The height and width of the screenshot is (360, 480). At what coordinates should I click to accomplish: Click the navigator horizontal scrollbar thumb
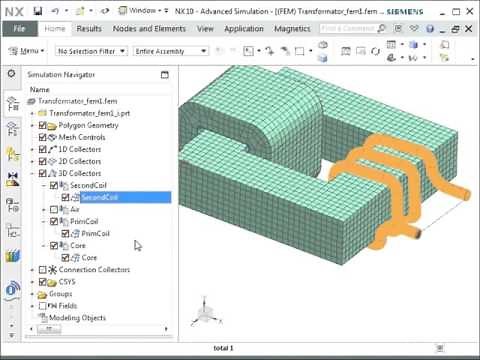pos(49,329)
